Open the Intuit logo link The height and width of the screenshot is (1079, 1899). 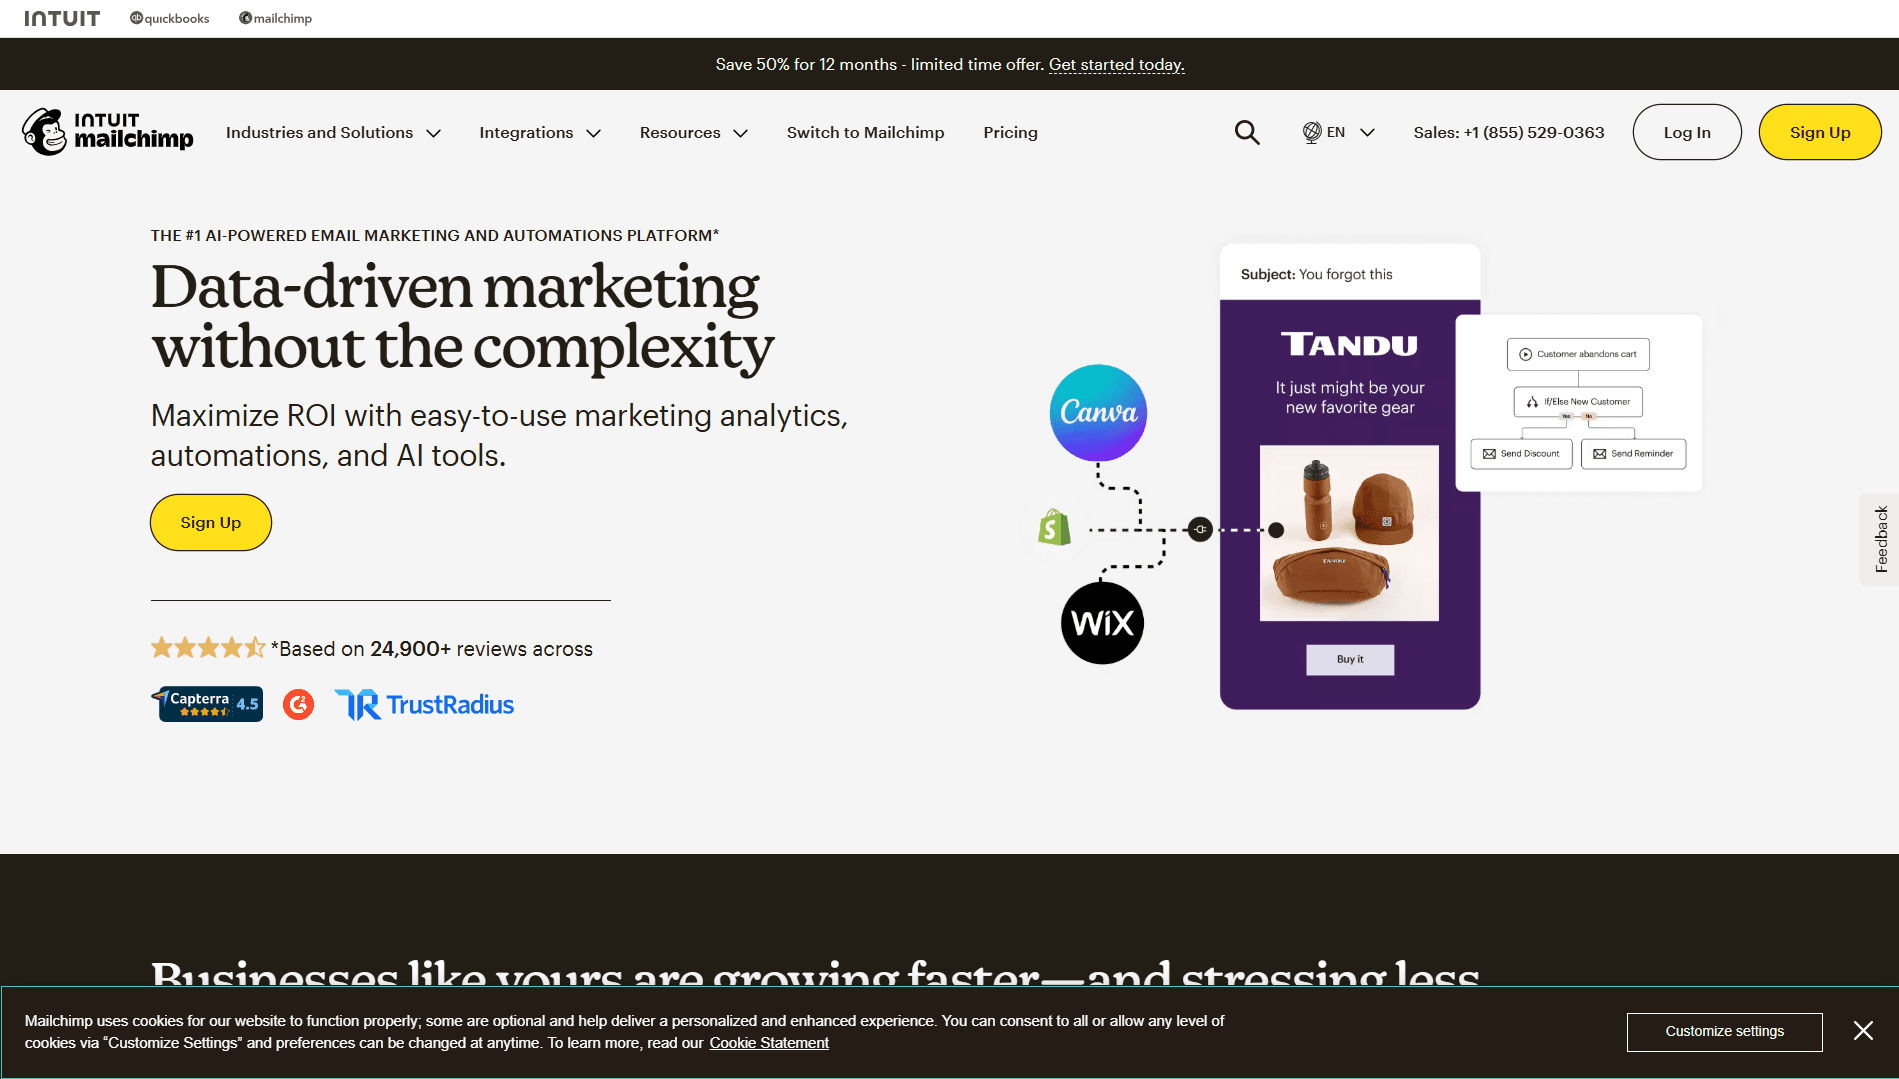click(x=62, y=18)
